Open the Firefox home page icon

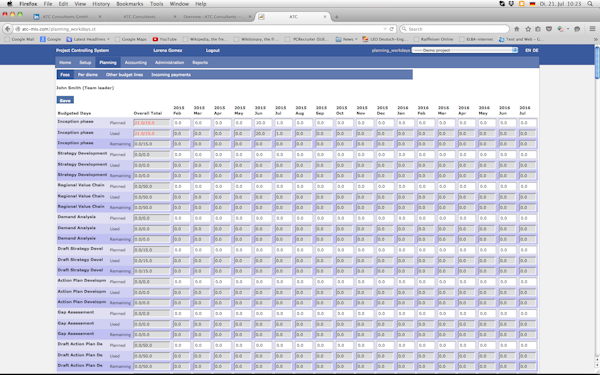coord(517,29)
